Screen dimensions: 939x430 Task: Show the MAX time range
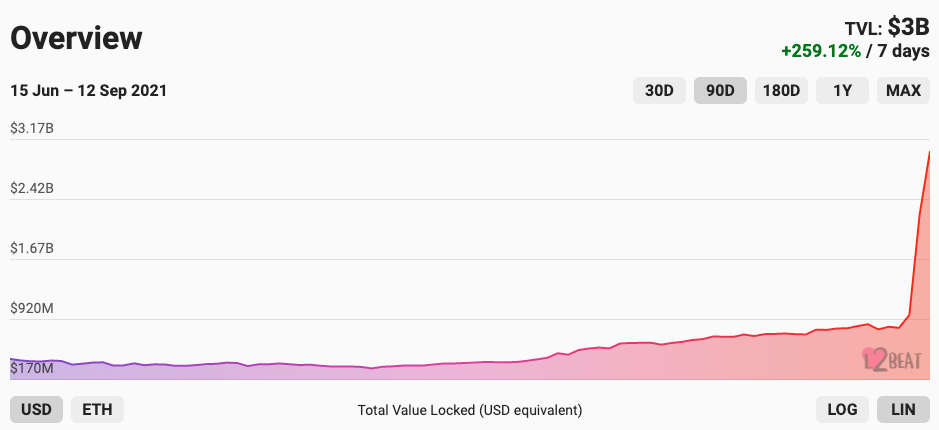pyautogui.click(x=904, y=91)
